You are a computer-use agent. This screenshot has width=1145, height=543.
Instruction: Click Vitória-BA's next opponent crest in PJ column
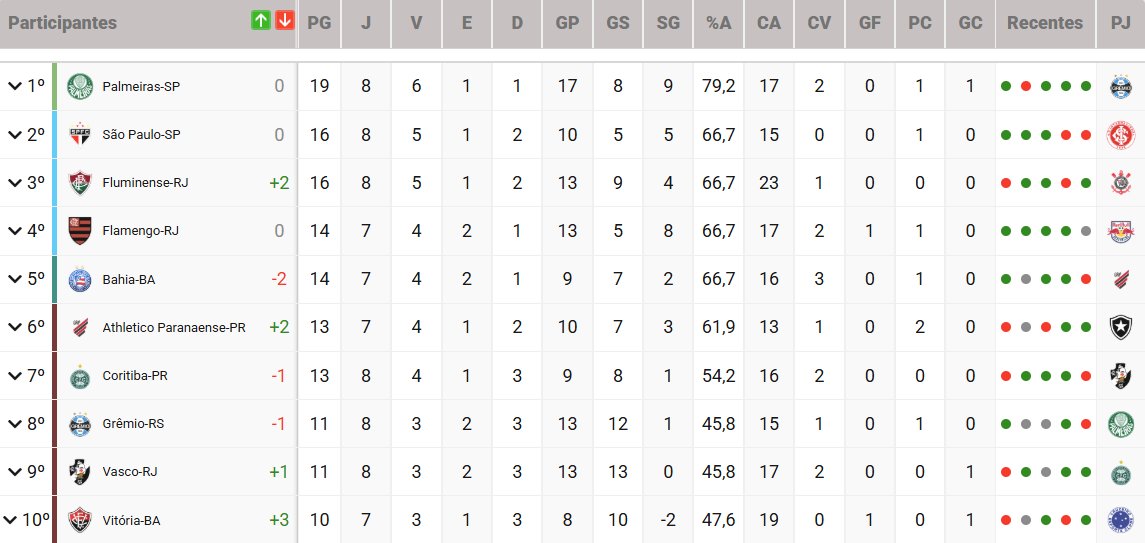tap(1120, 520)
